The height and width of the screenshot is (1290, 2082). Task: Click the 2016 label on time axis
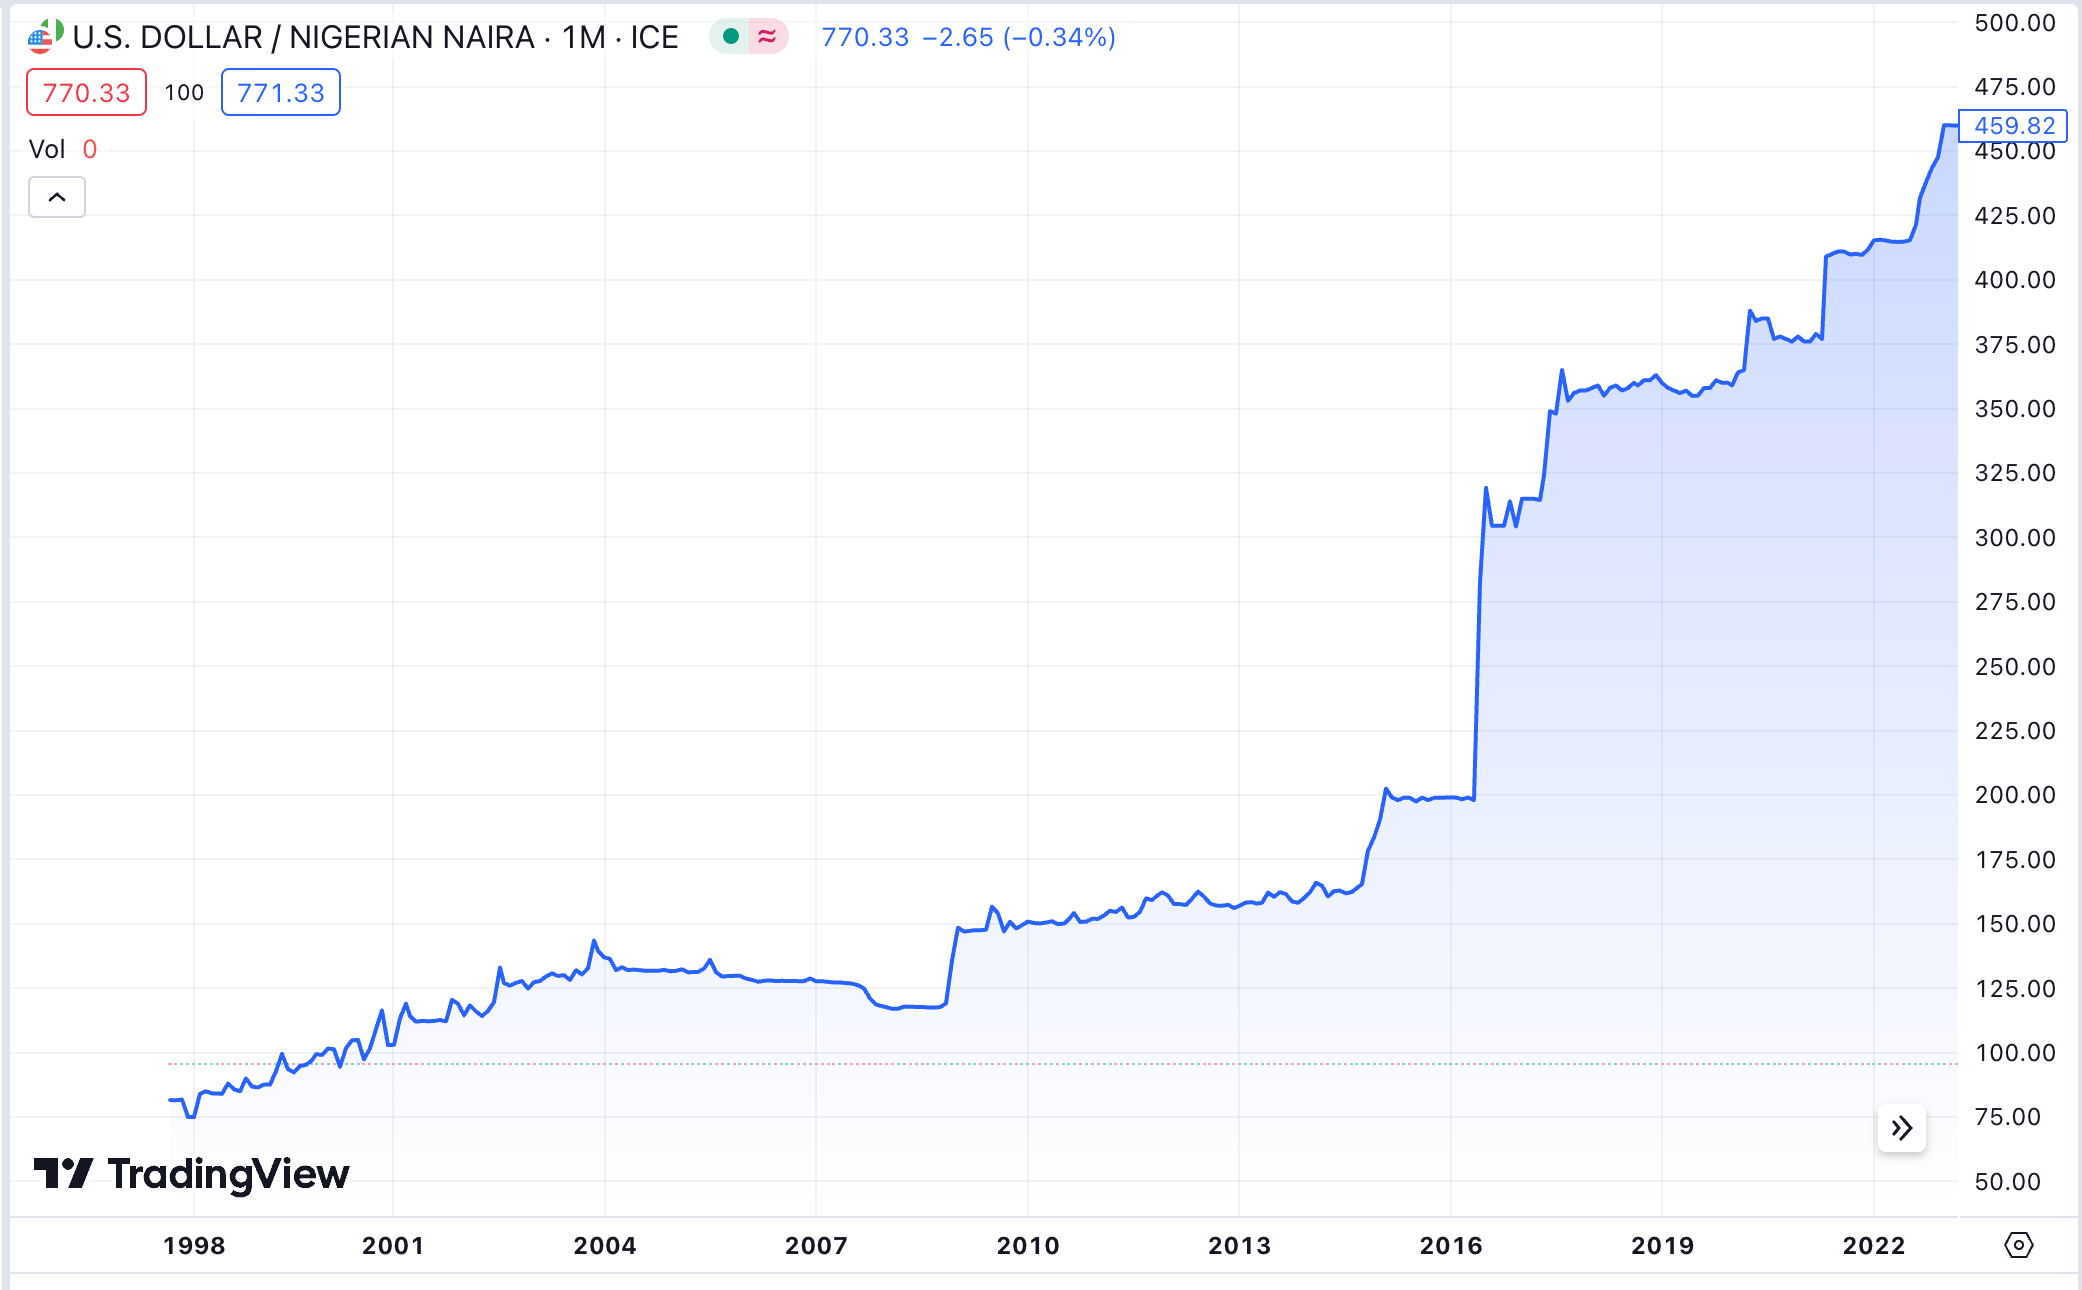click(1451, 1245)
